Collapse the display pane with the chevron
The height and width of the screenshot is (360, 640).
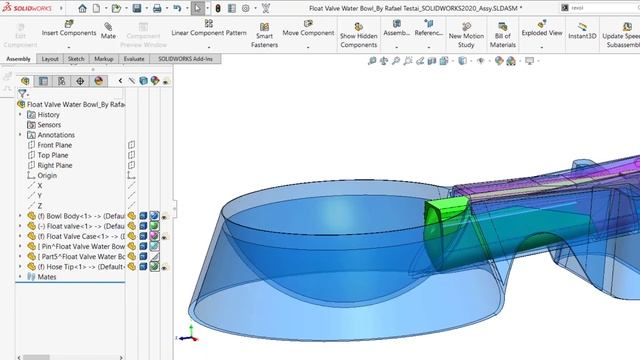pyautogui.click(x=120, y=81)
